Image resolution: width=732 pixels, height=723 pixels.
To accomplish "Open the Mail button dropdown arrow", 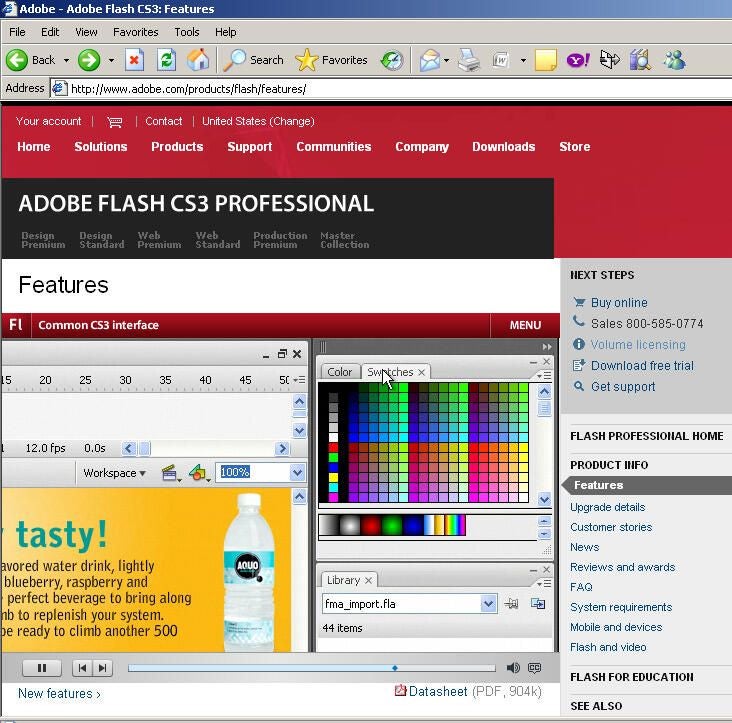I will coord(446,60).
